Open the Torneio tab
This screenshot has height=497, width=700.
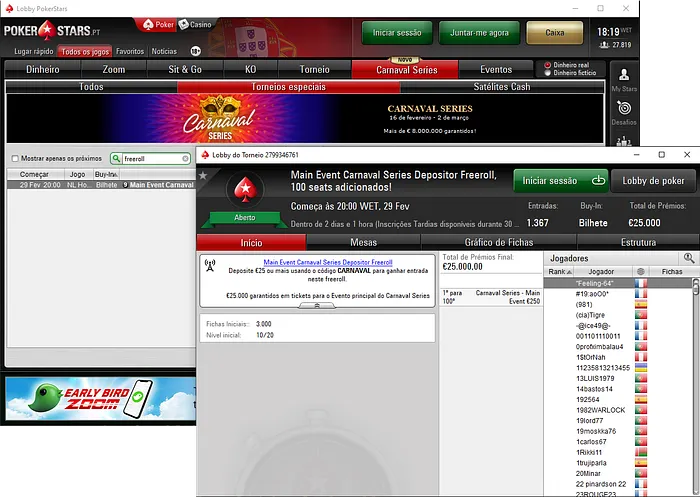click(x=315, y=69)
